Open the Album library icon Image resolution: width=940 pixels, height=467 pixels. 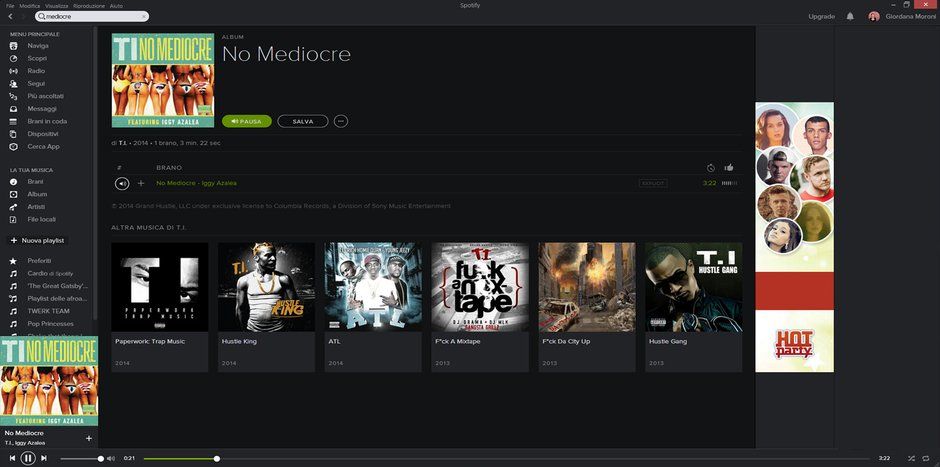tap(13, 194)
